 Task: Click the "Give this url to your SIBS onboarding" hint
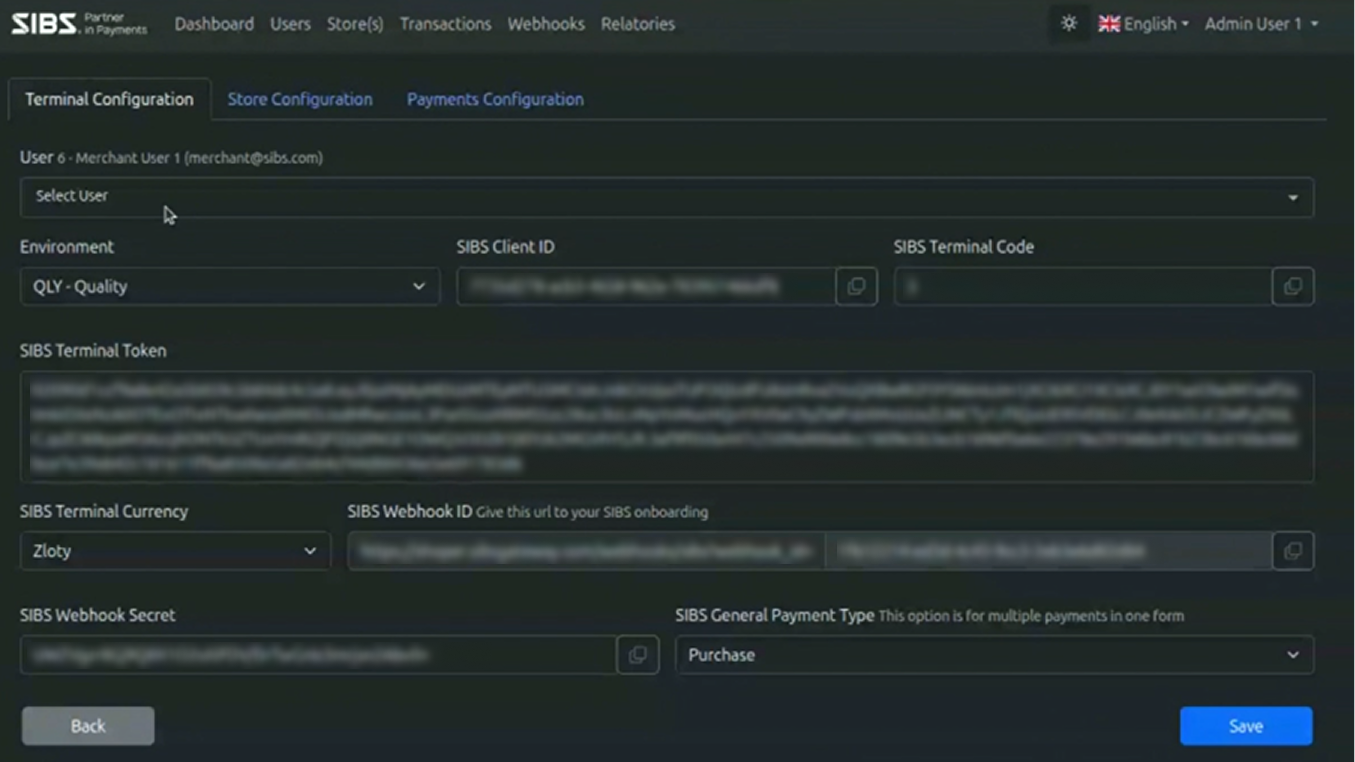[x=592, y=512]
